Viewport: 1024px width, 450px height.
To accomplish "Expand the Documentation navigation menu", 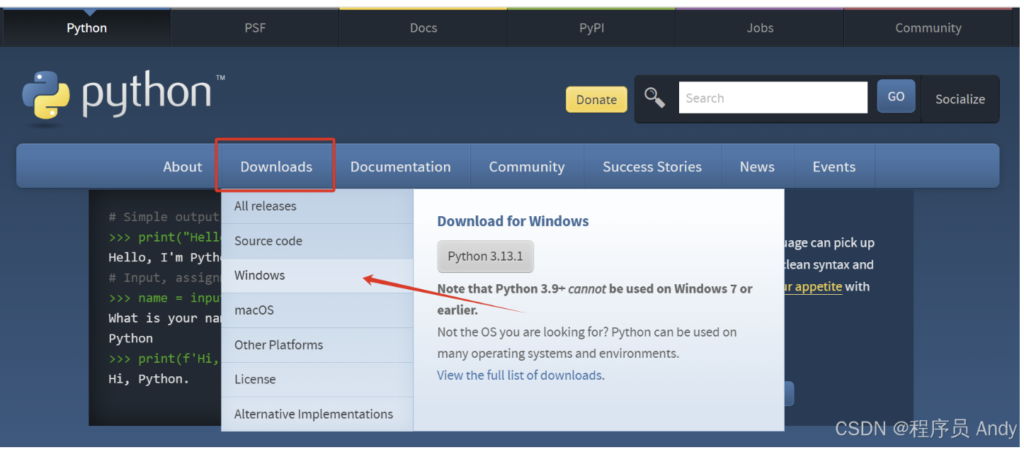I will pyautogui.click(x=400, y=167).
